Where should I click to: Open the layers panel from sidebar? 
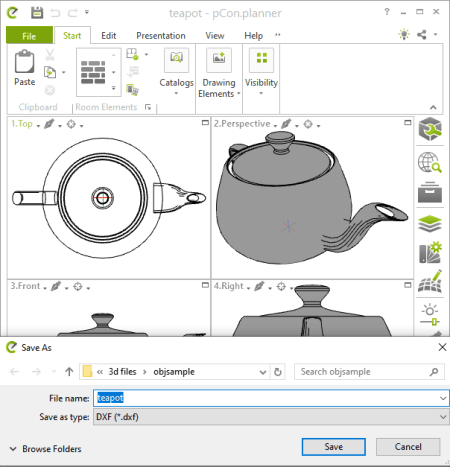[430, 224]
